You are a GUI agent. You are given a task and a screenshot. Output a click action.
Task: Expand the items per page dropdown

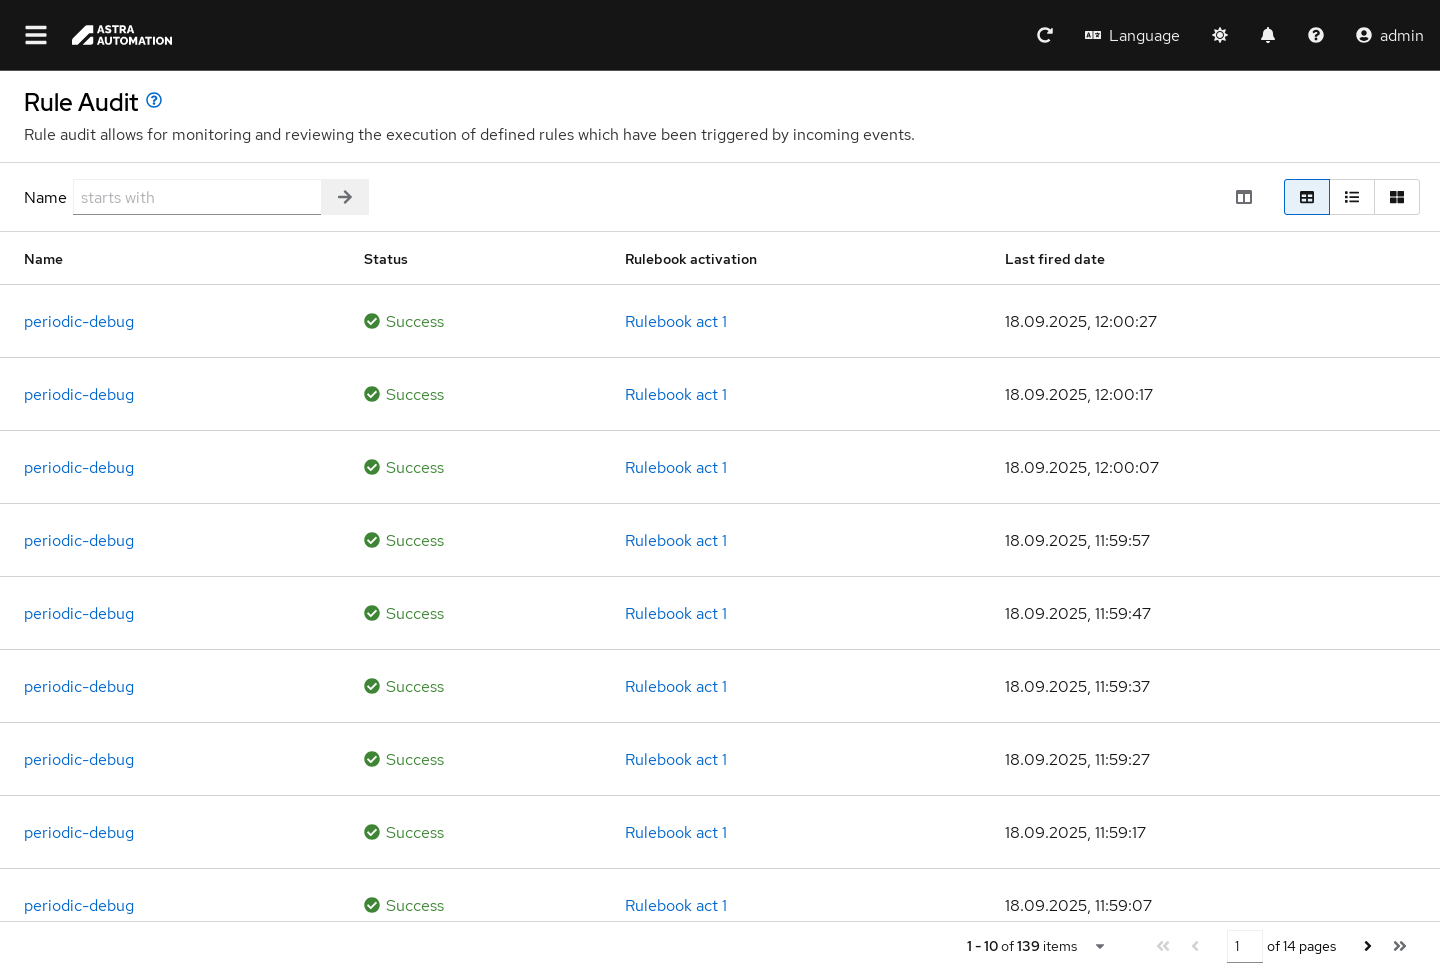coord(1100,946)
